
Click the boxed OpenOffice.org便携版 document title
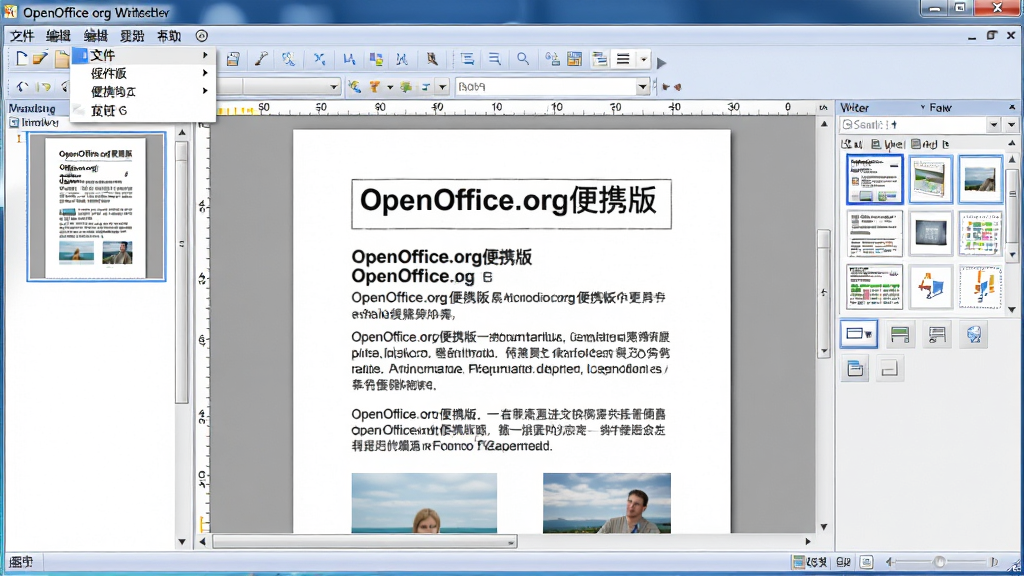(511, 203)
